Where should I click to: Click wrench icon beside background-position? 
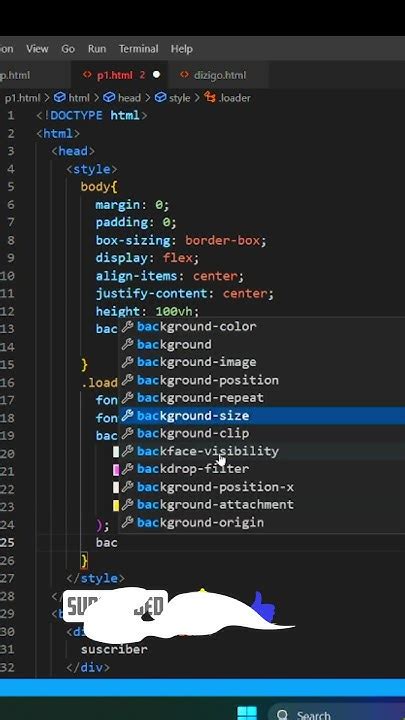[x=128, y=380]
